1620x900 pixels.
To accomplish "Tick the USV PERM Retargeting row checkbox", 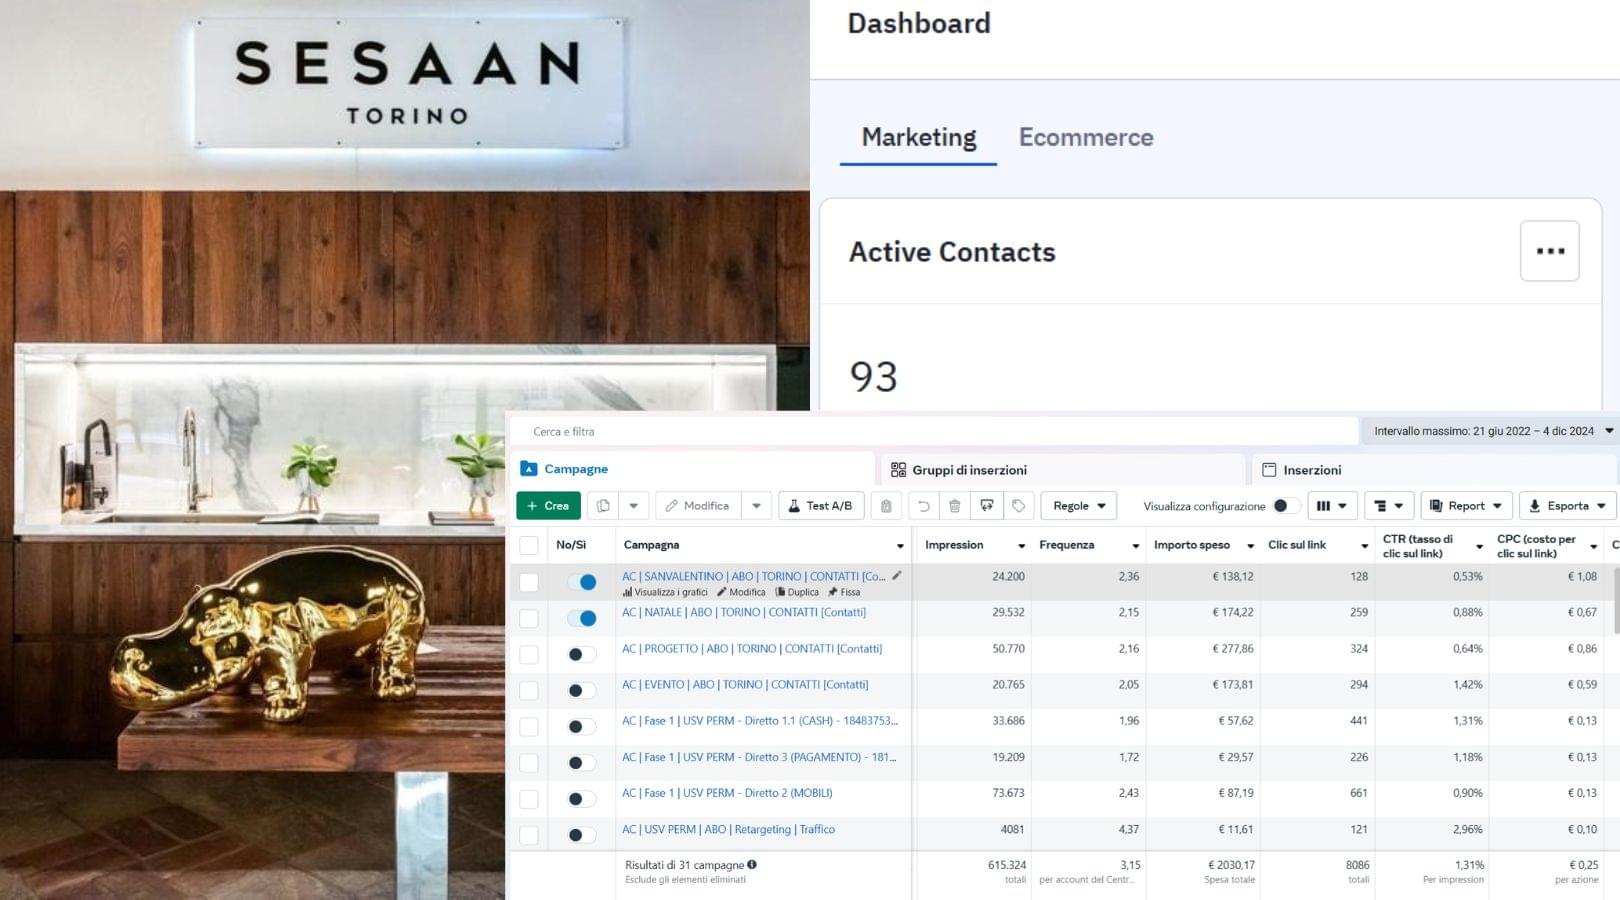I will [x=529, y=835].
